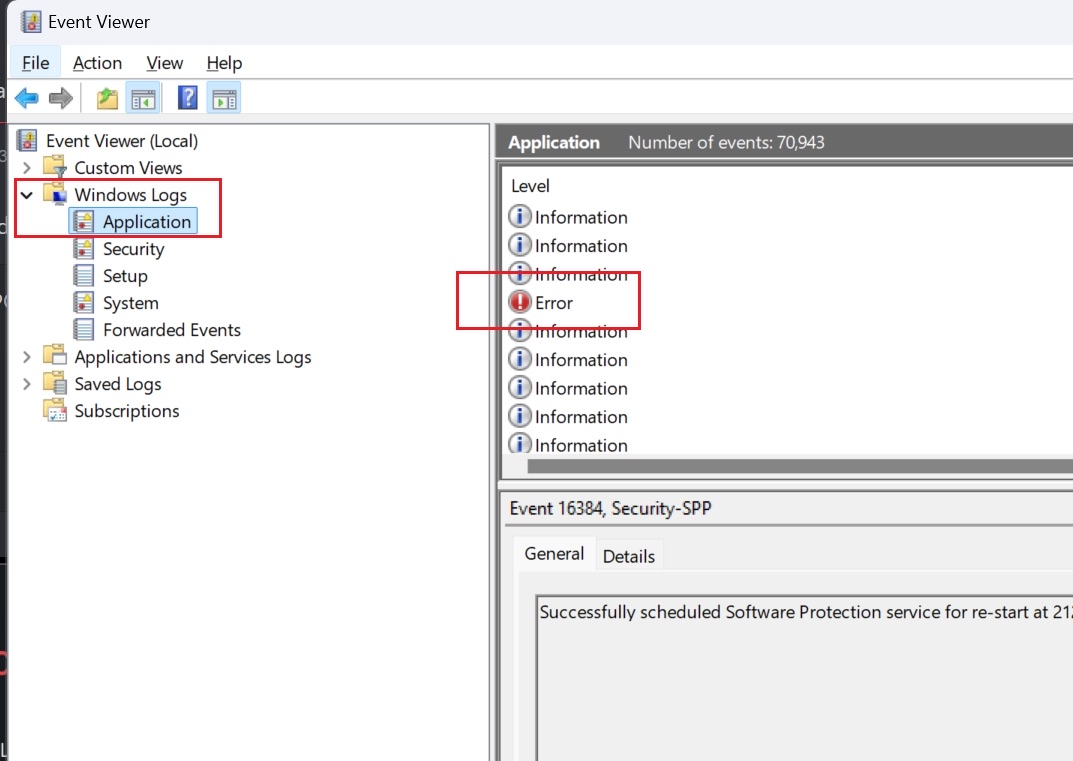Switch to the General tab
Image resolution: width=1073 pixels, height=761 pixels.
tap(554, 554)
